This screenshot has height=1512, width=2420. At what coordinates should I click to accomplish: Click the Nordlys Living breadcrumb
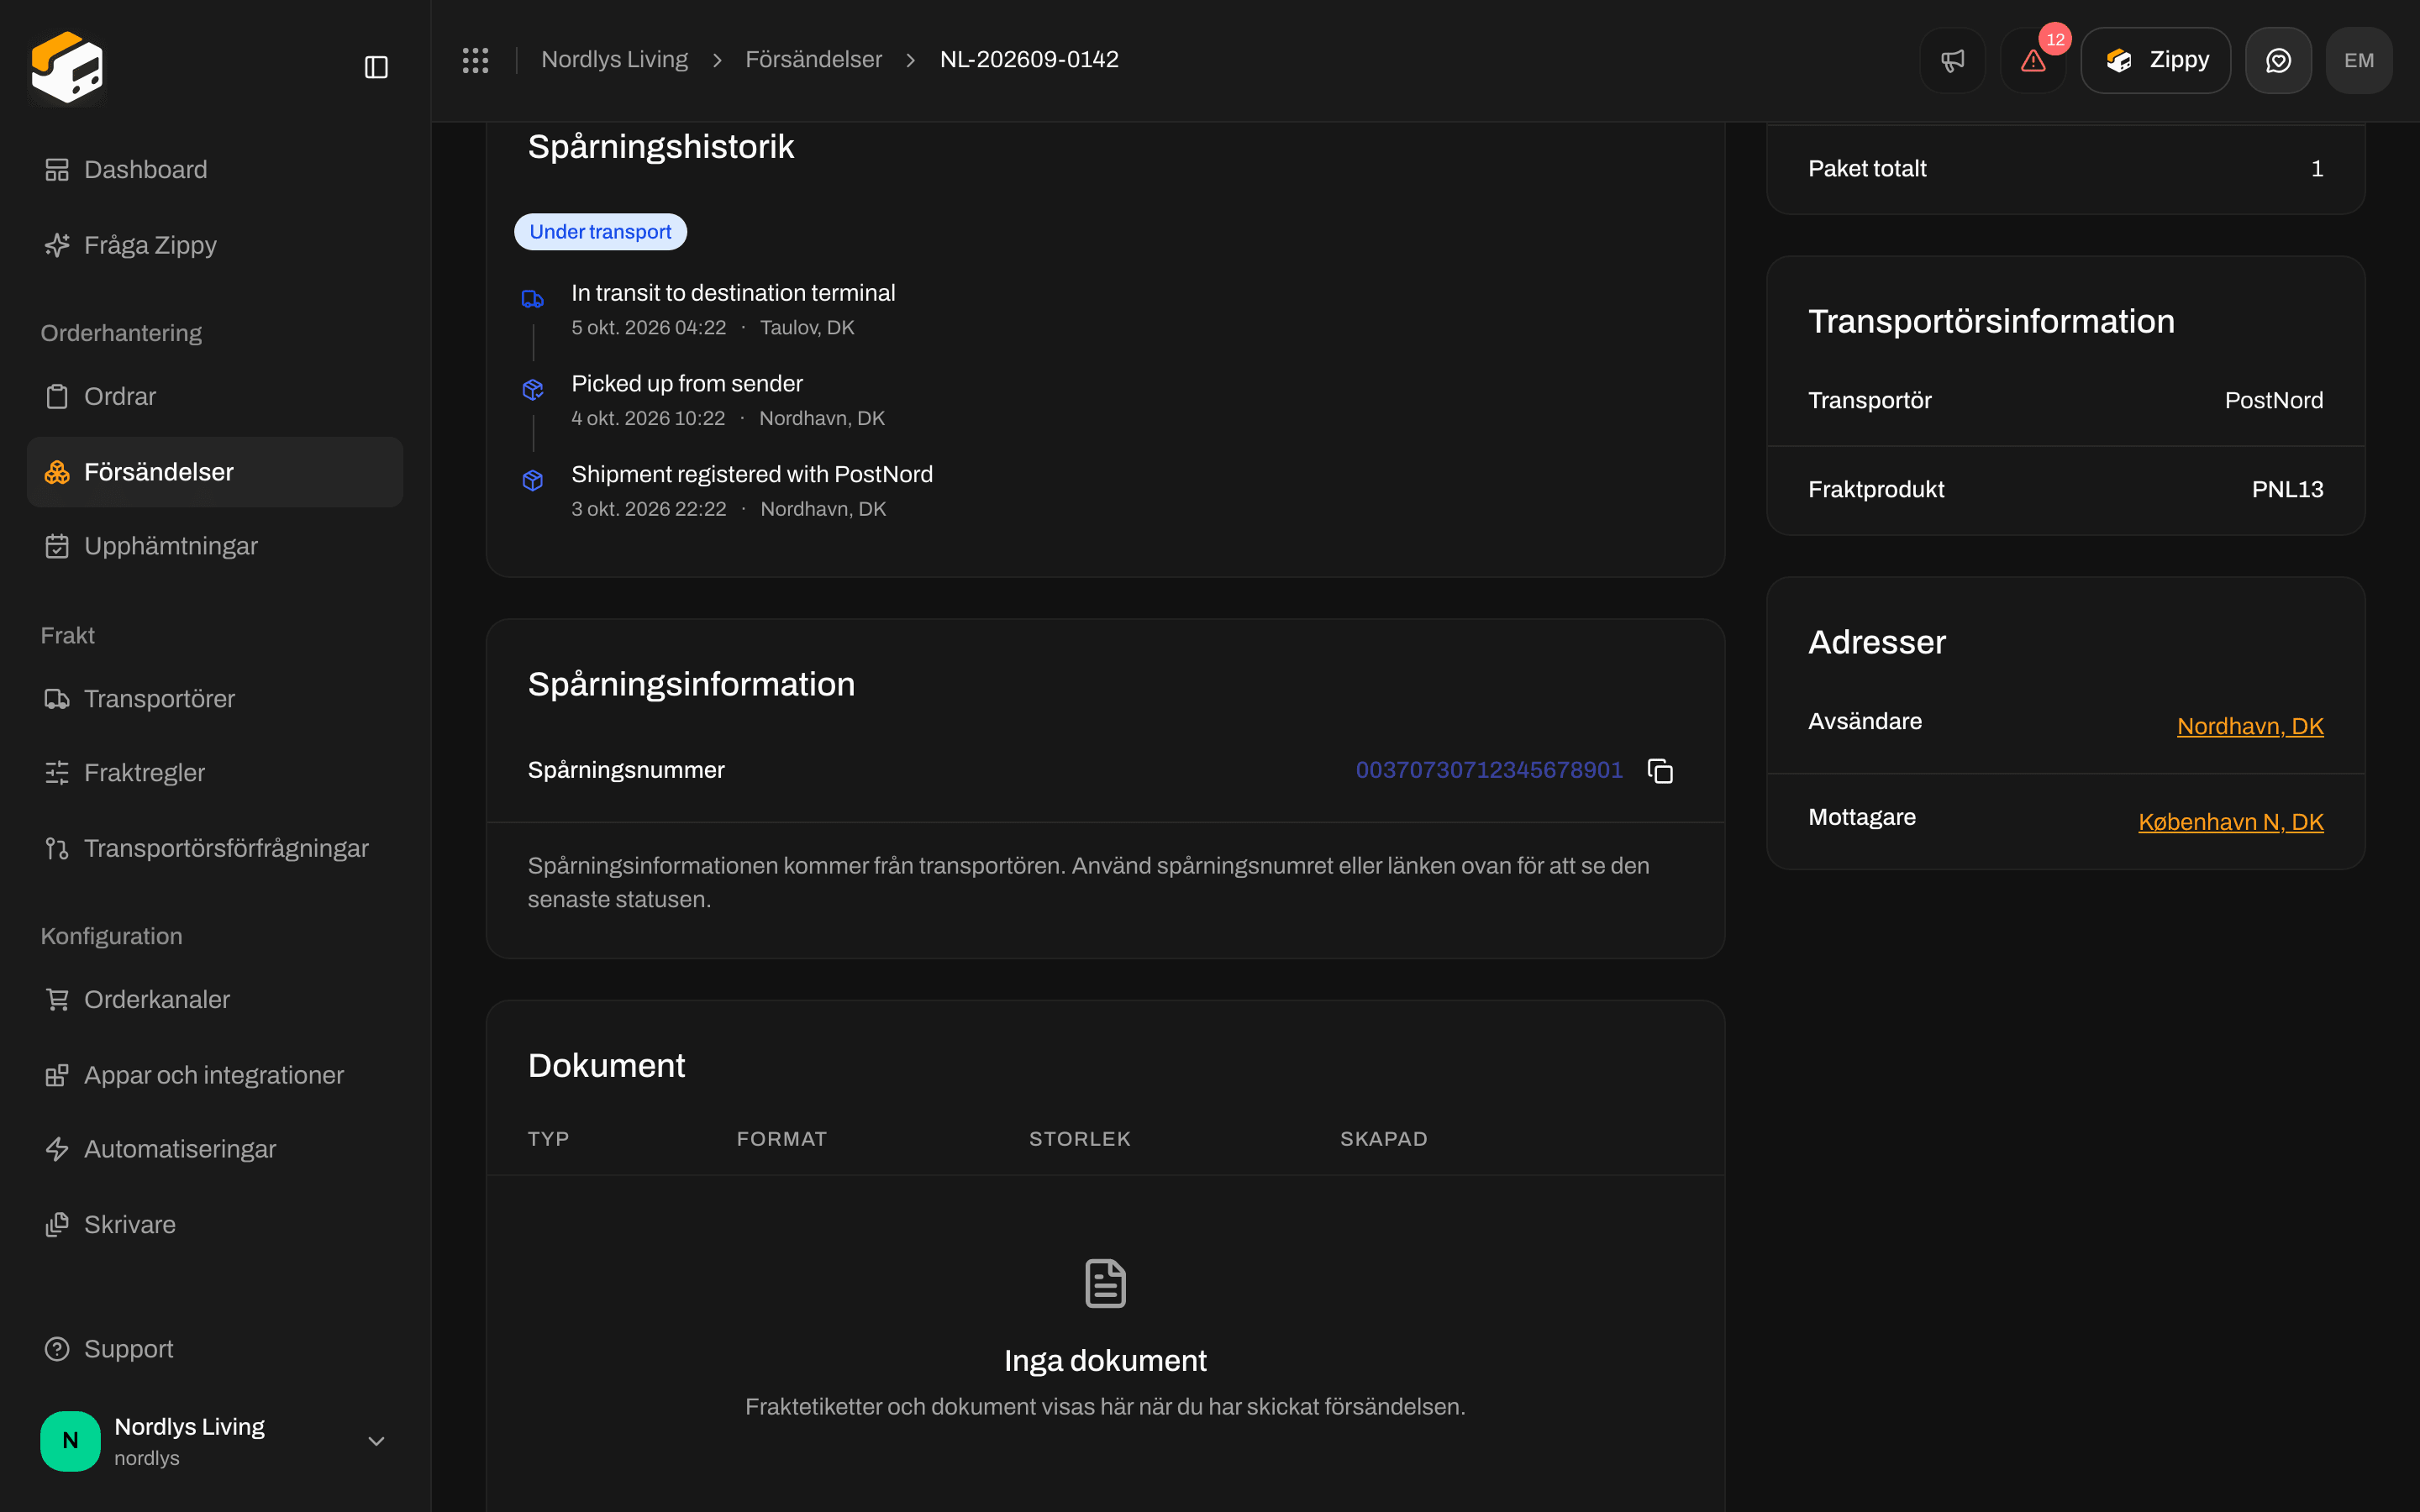pos(614,60)
